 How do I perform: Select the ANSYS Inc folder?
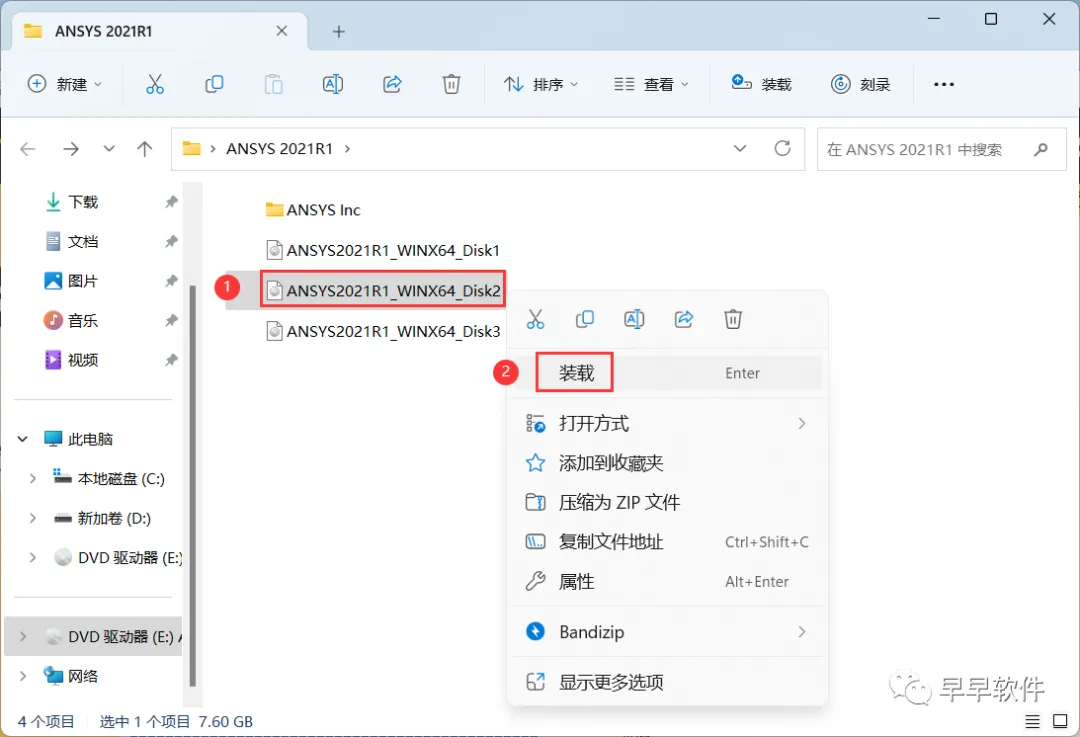[313, 209]
